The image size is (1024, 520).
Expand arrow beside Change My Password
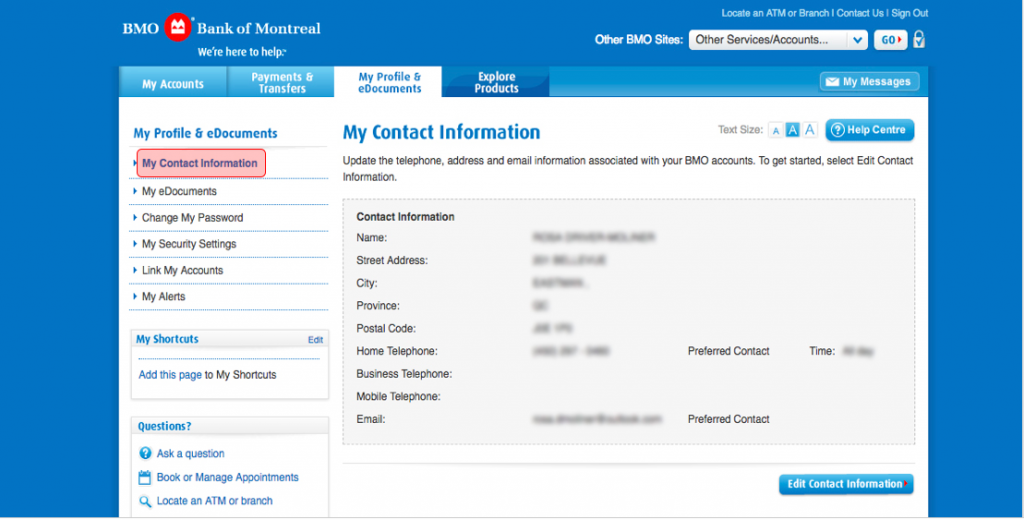coord(135,218)
